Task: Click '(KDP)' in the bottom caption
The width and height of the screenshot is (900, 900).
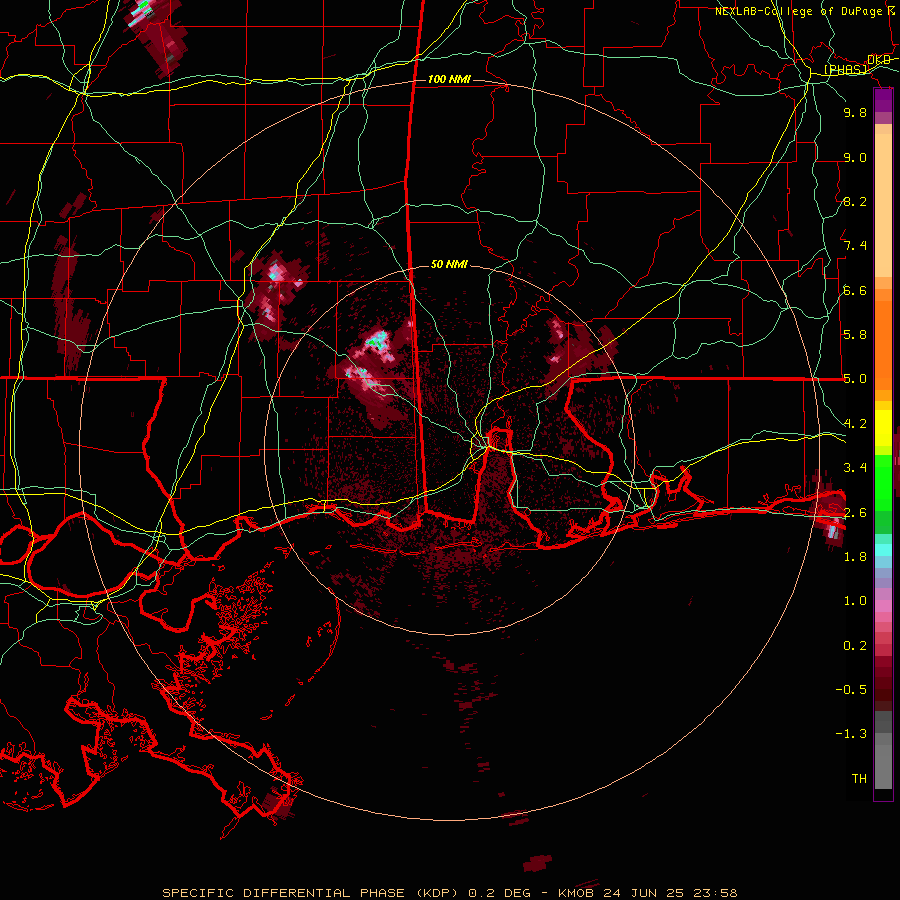Action: click(436, 893)
